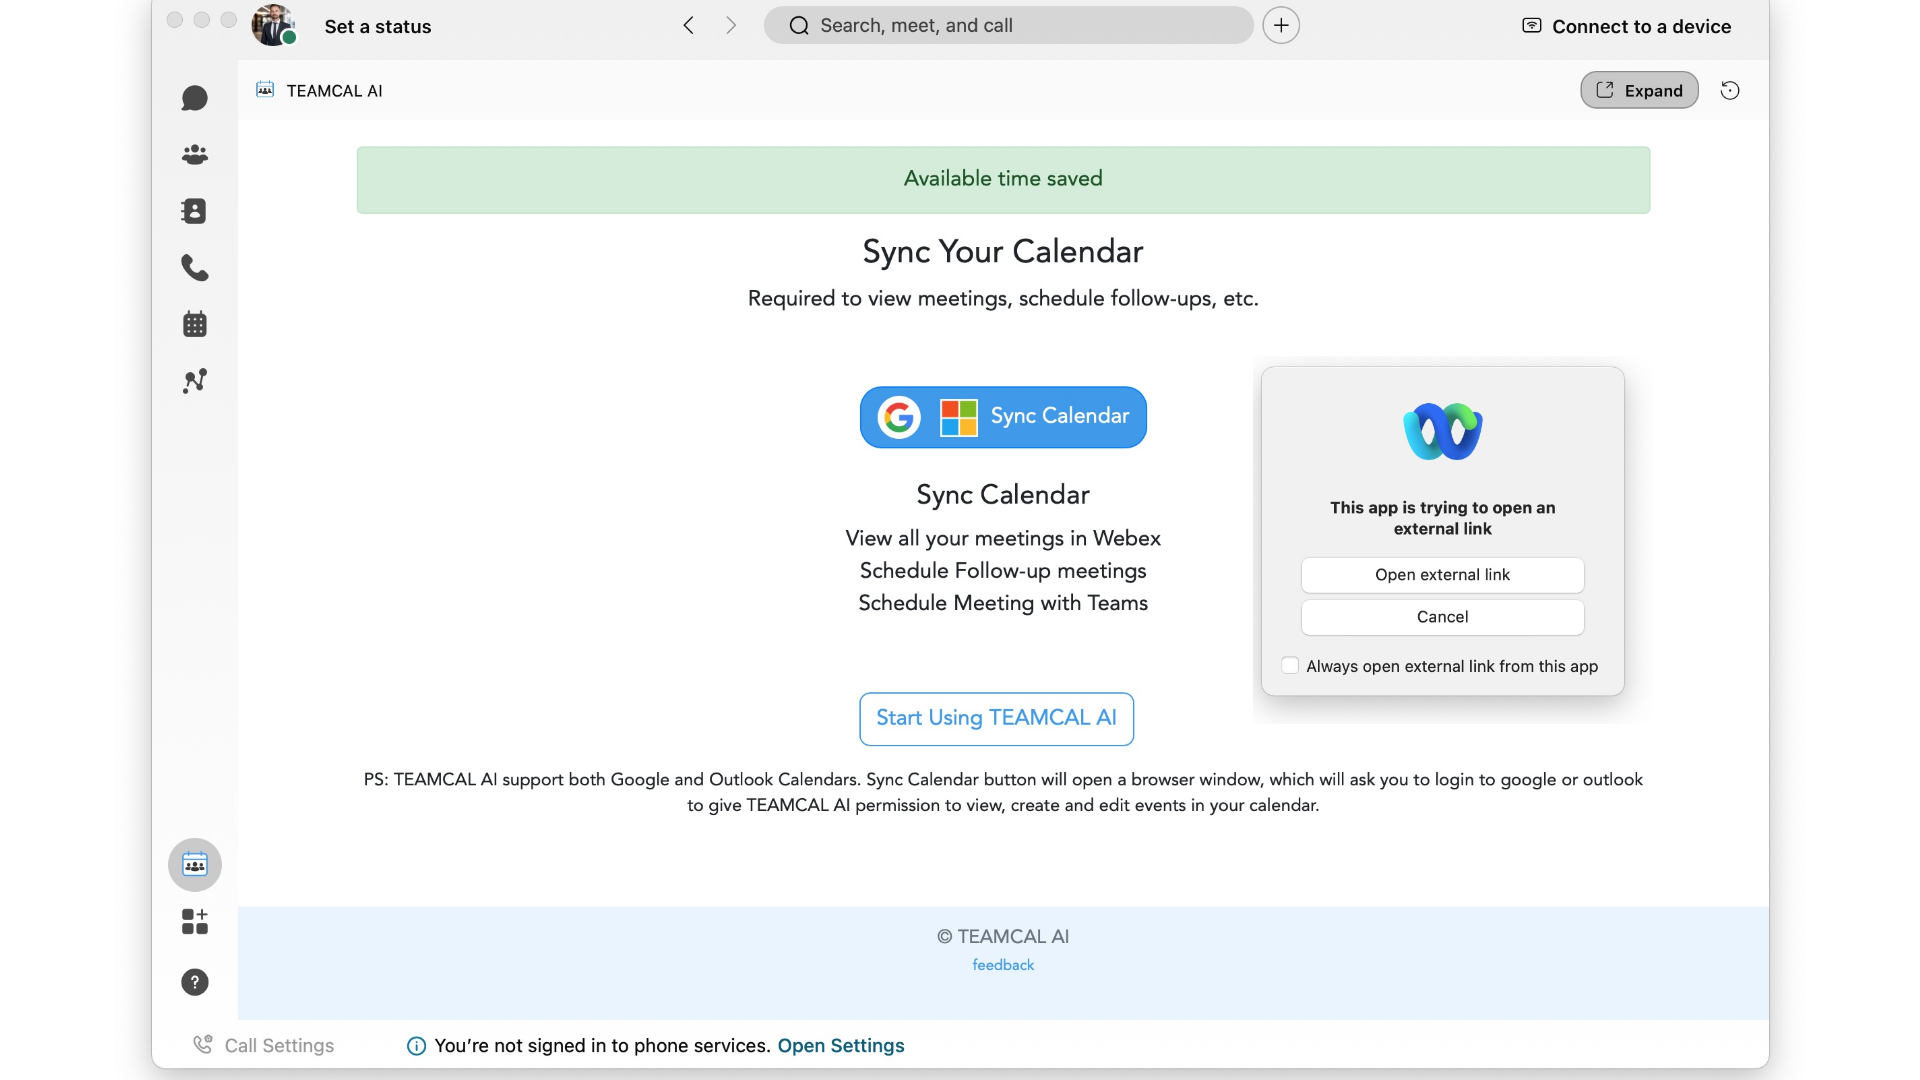The image size is (1920, 1080).
Task: Open the Help question mark icon
Action: click(x=195, y=982)
